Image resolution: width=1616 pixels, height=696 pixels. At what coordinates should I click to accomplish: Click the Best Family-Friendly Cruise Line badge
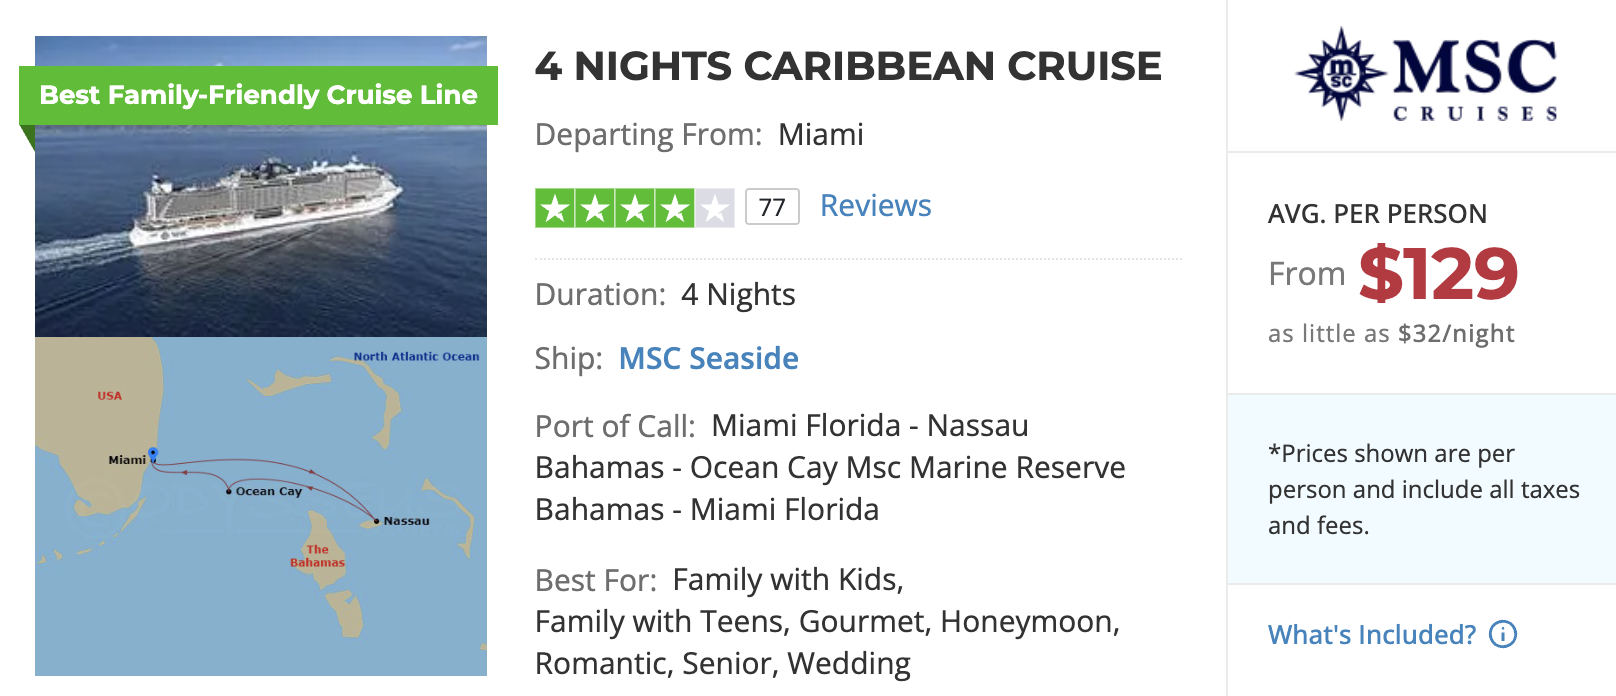[258, 95]
